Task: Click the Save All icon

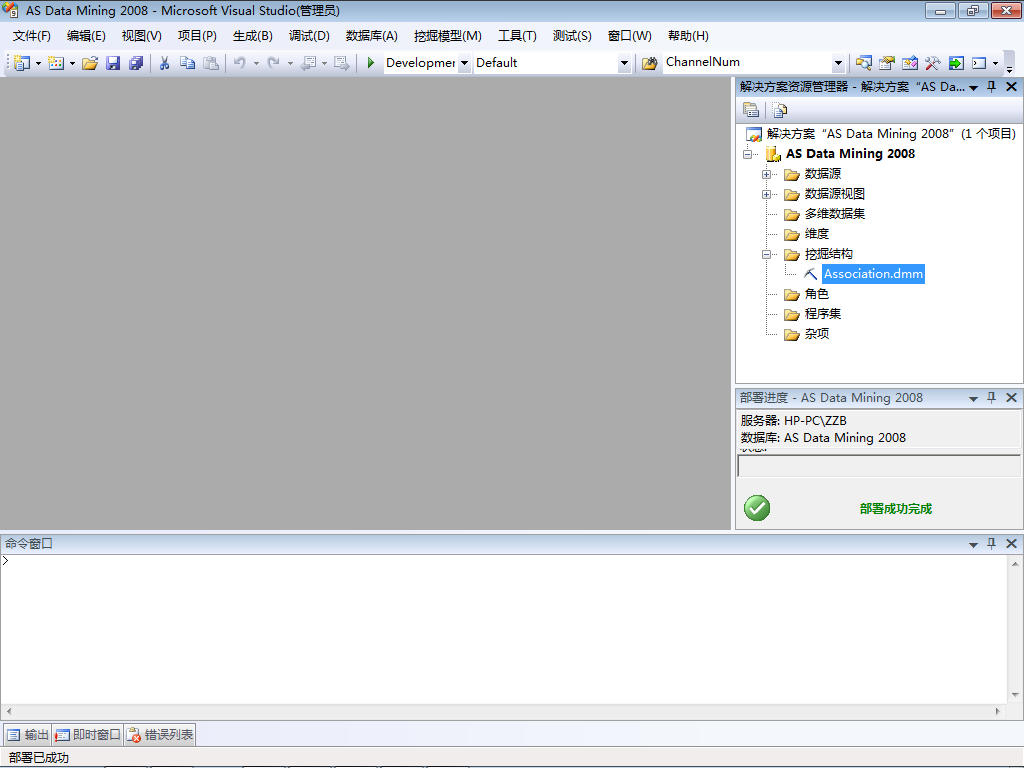Action: 136,63
